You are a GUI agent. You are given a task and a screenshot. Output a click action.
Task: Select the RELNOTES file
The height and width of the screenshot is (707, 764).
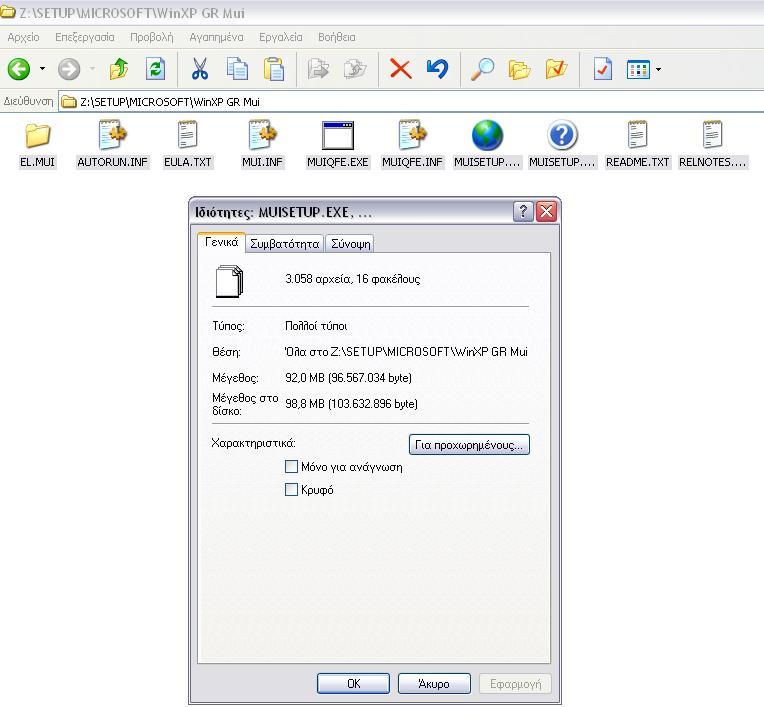(x=712, y=145)
